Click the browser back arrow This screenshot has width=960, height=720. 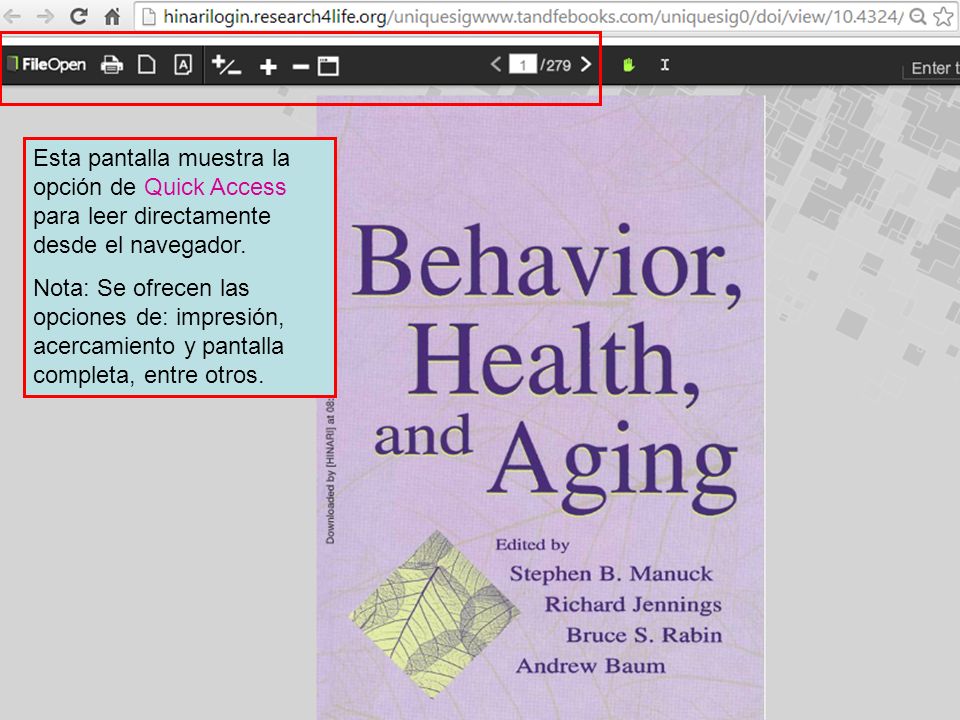(x=13, y=17)
